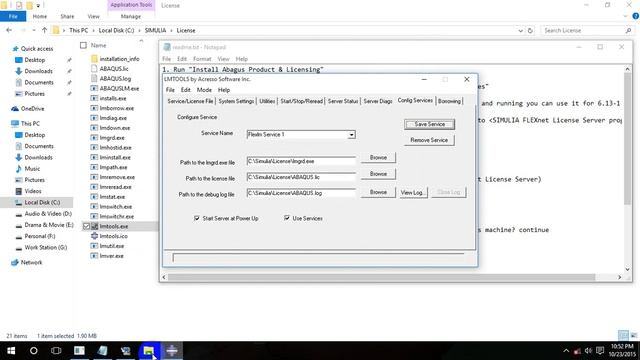Toggle the select-all checkbox beside Name
This screenshot has height=360, width=640.
[x=83, y=45]
